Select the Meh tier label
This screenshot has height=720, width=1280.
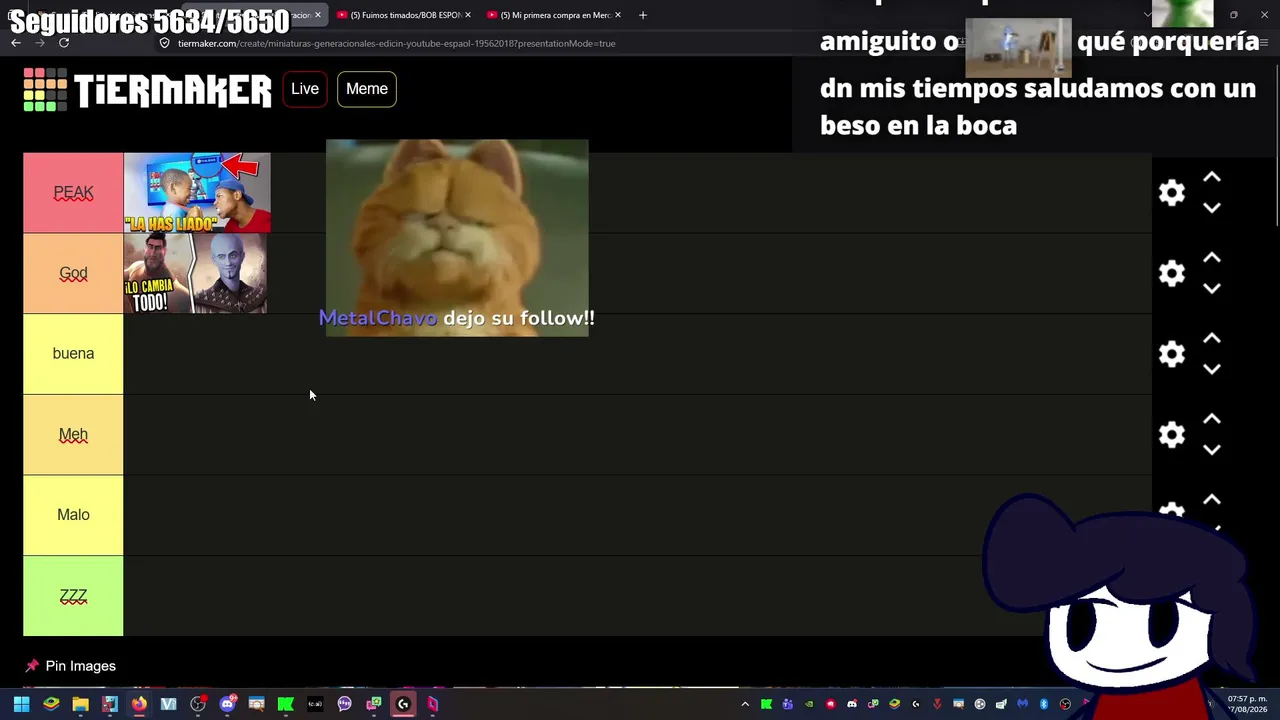coord(73,434)
